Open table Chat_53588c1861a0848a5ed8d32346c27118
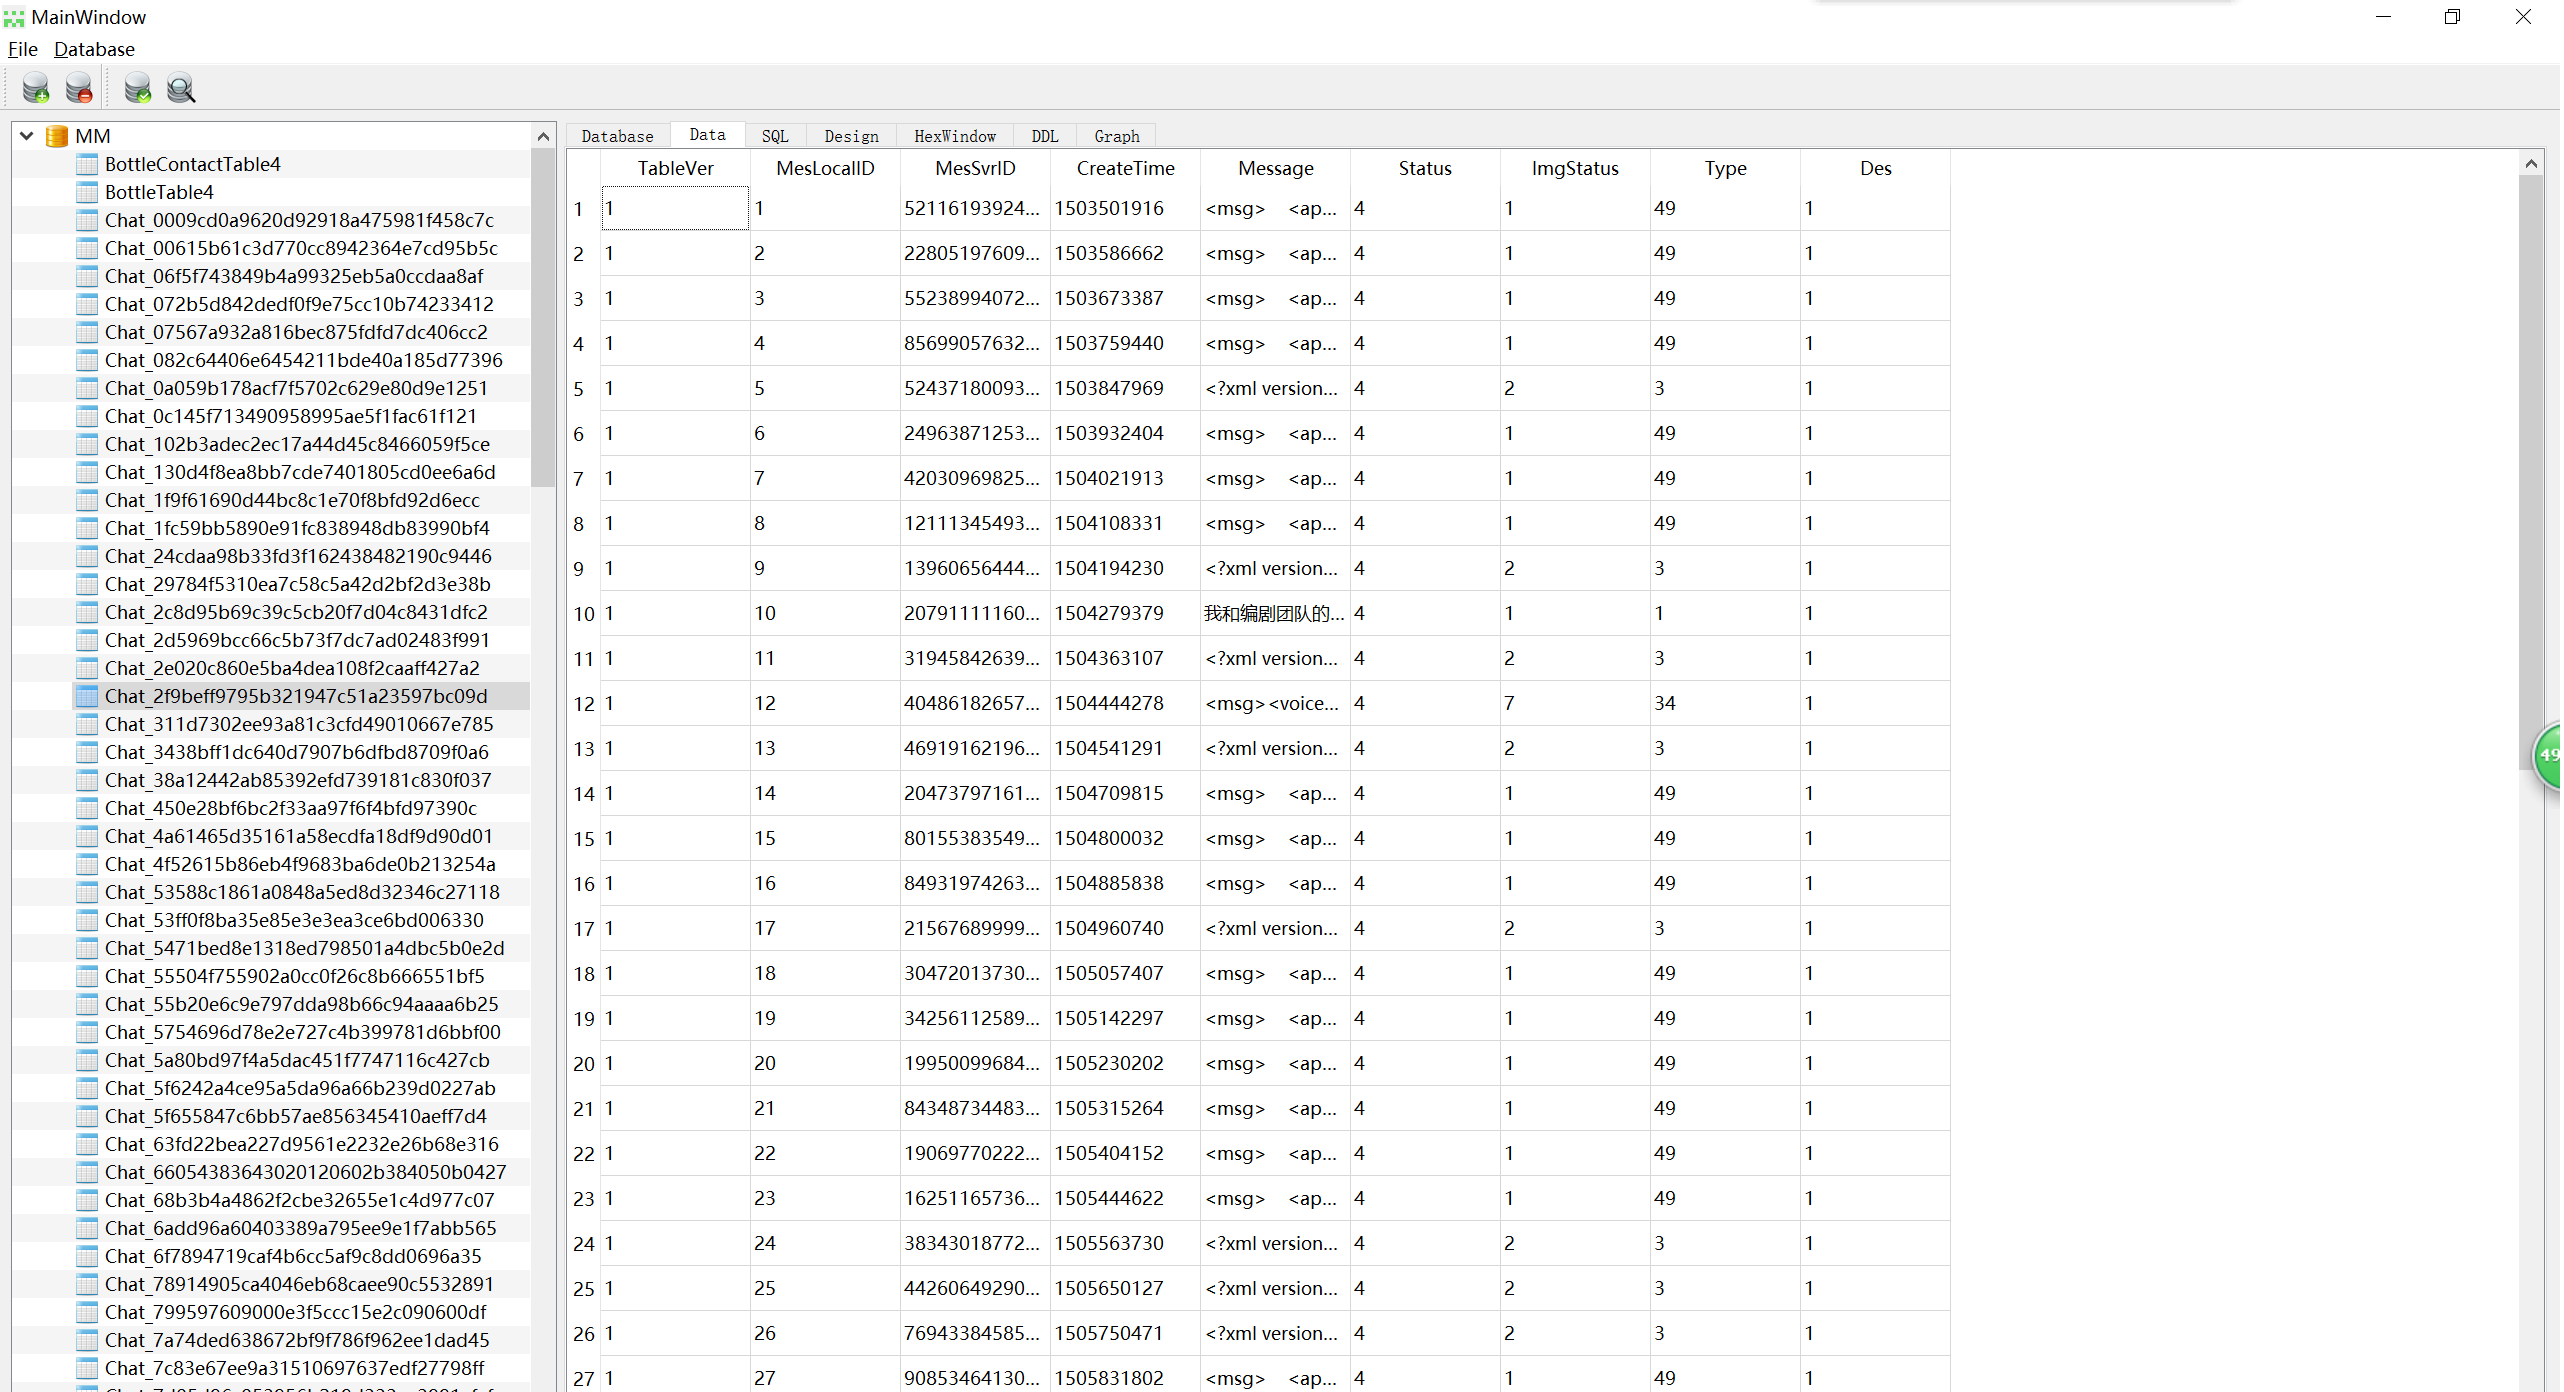The width and height of the screenshot is (2564, 1392). [x=302, y=892]
